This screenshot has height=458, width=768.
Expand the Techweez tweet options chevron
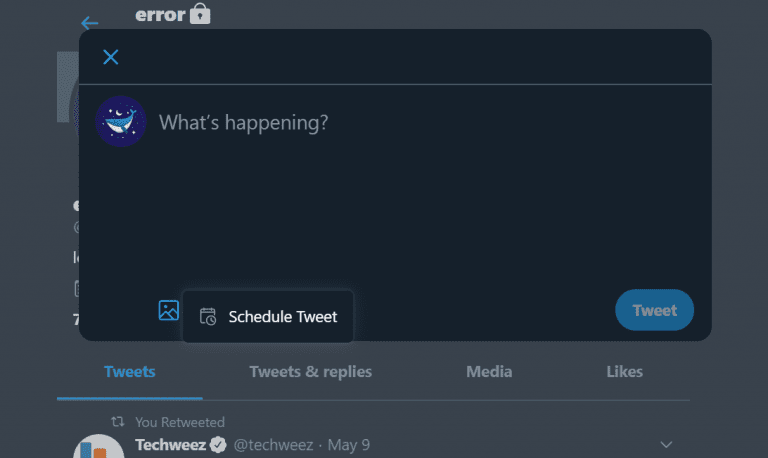coord(666,445)
